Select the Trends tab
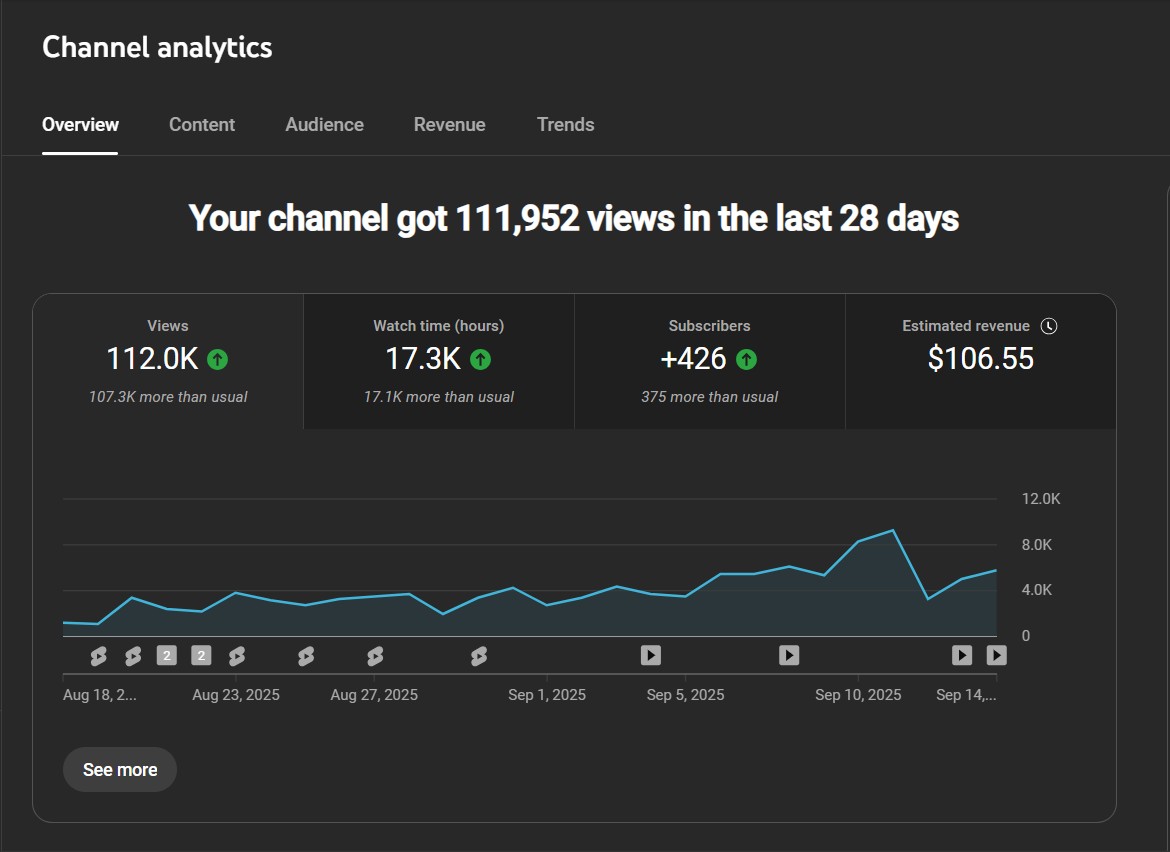 [x=565, y=125]
